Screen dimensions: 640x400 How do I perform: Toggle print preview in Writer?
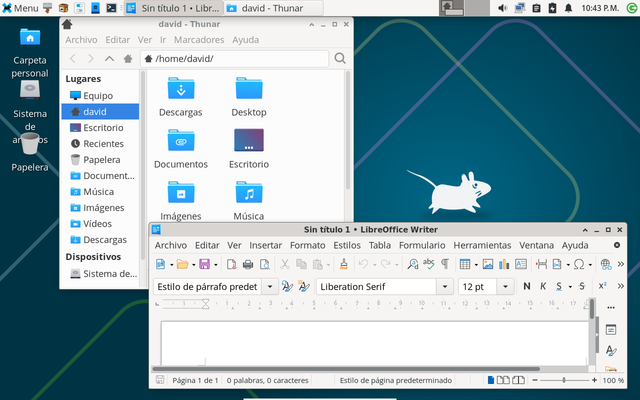tap(265, 264)
